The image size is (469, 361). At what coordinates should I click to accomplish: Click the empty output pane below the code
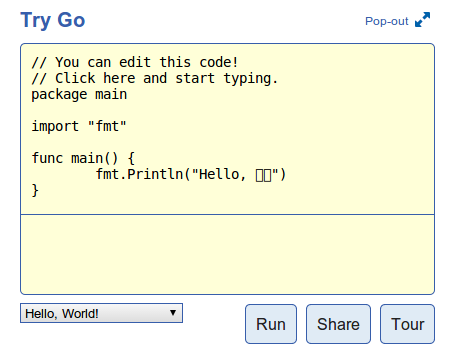click(228, 255)
